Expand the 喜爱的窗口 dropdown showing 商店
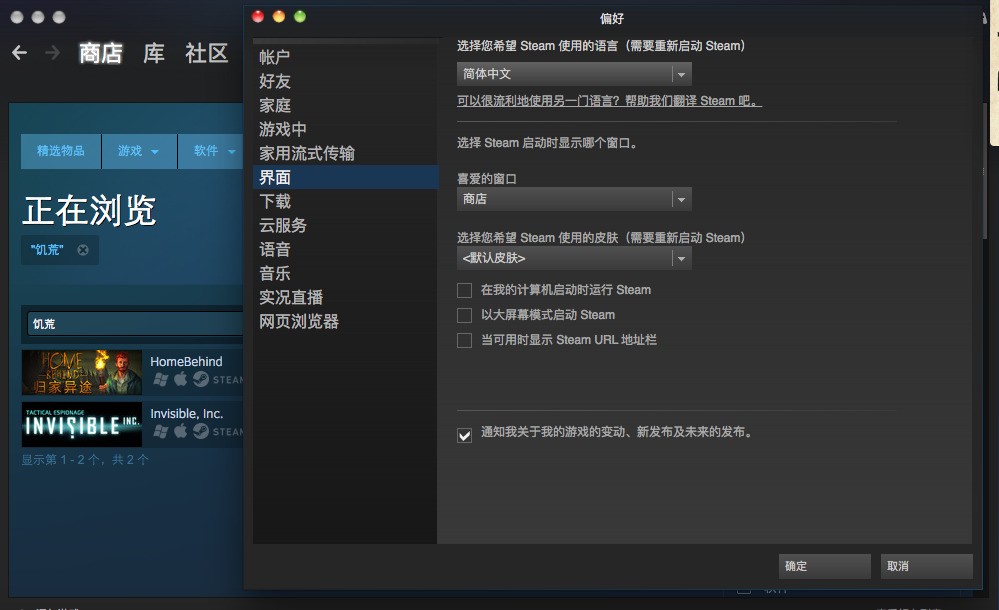 (574, 199)
